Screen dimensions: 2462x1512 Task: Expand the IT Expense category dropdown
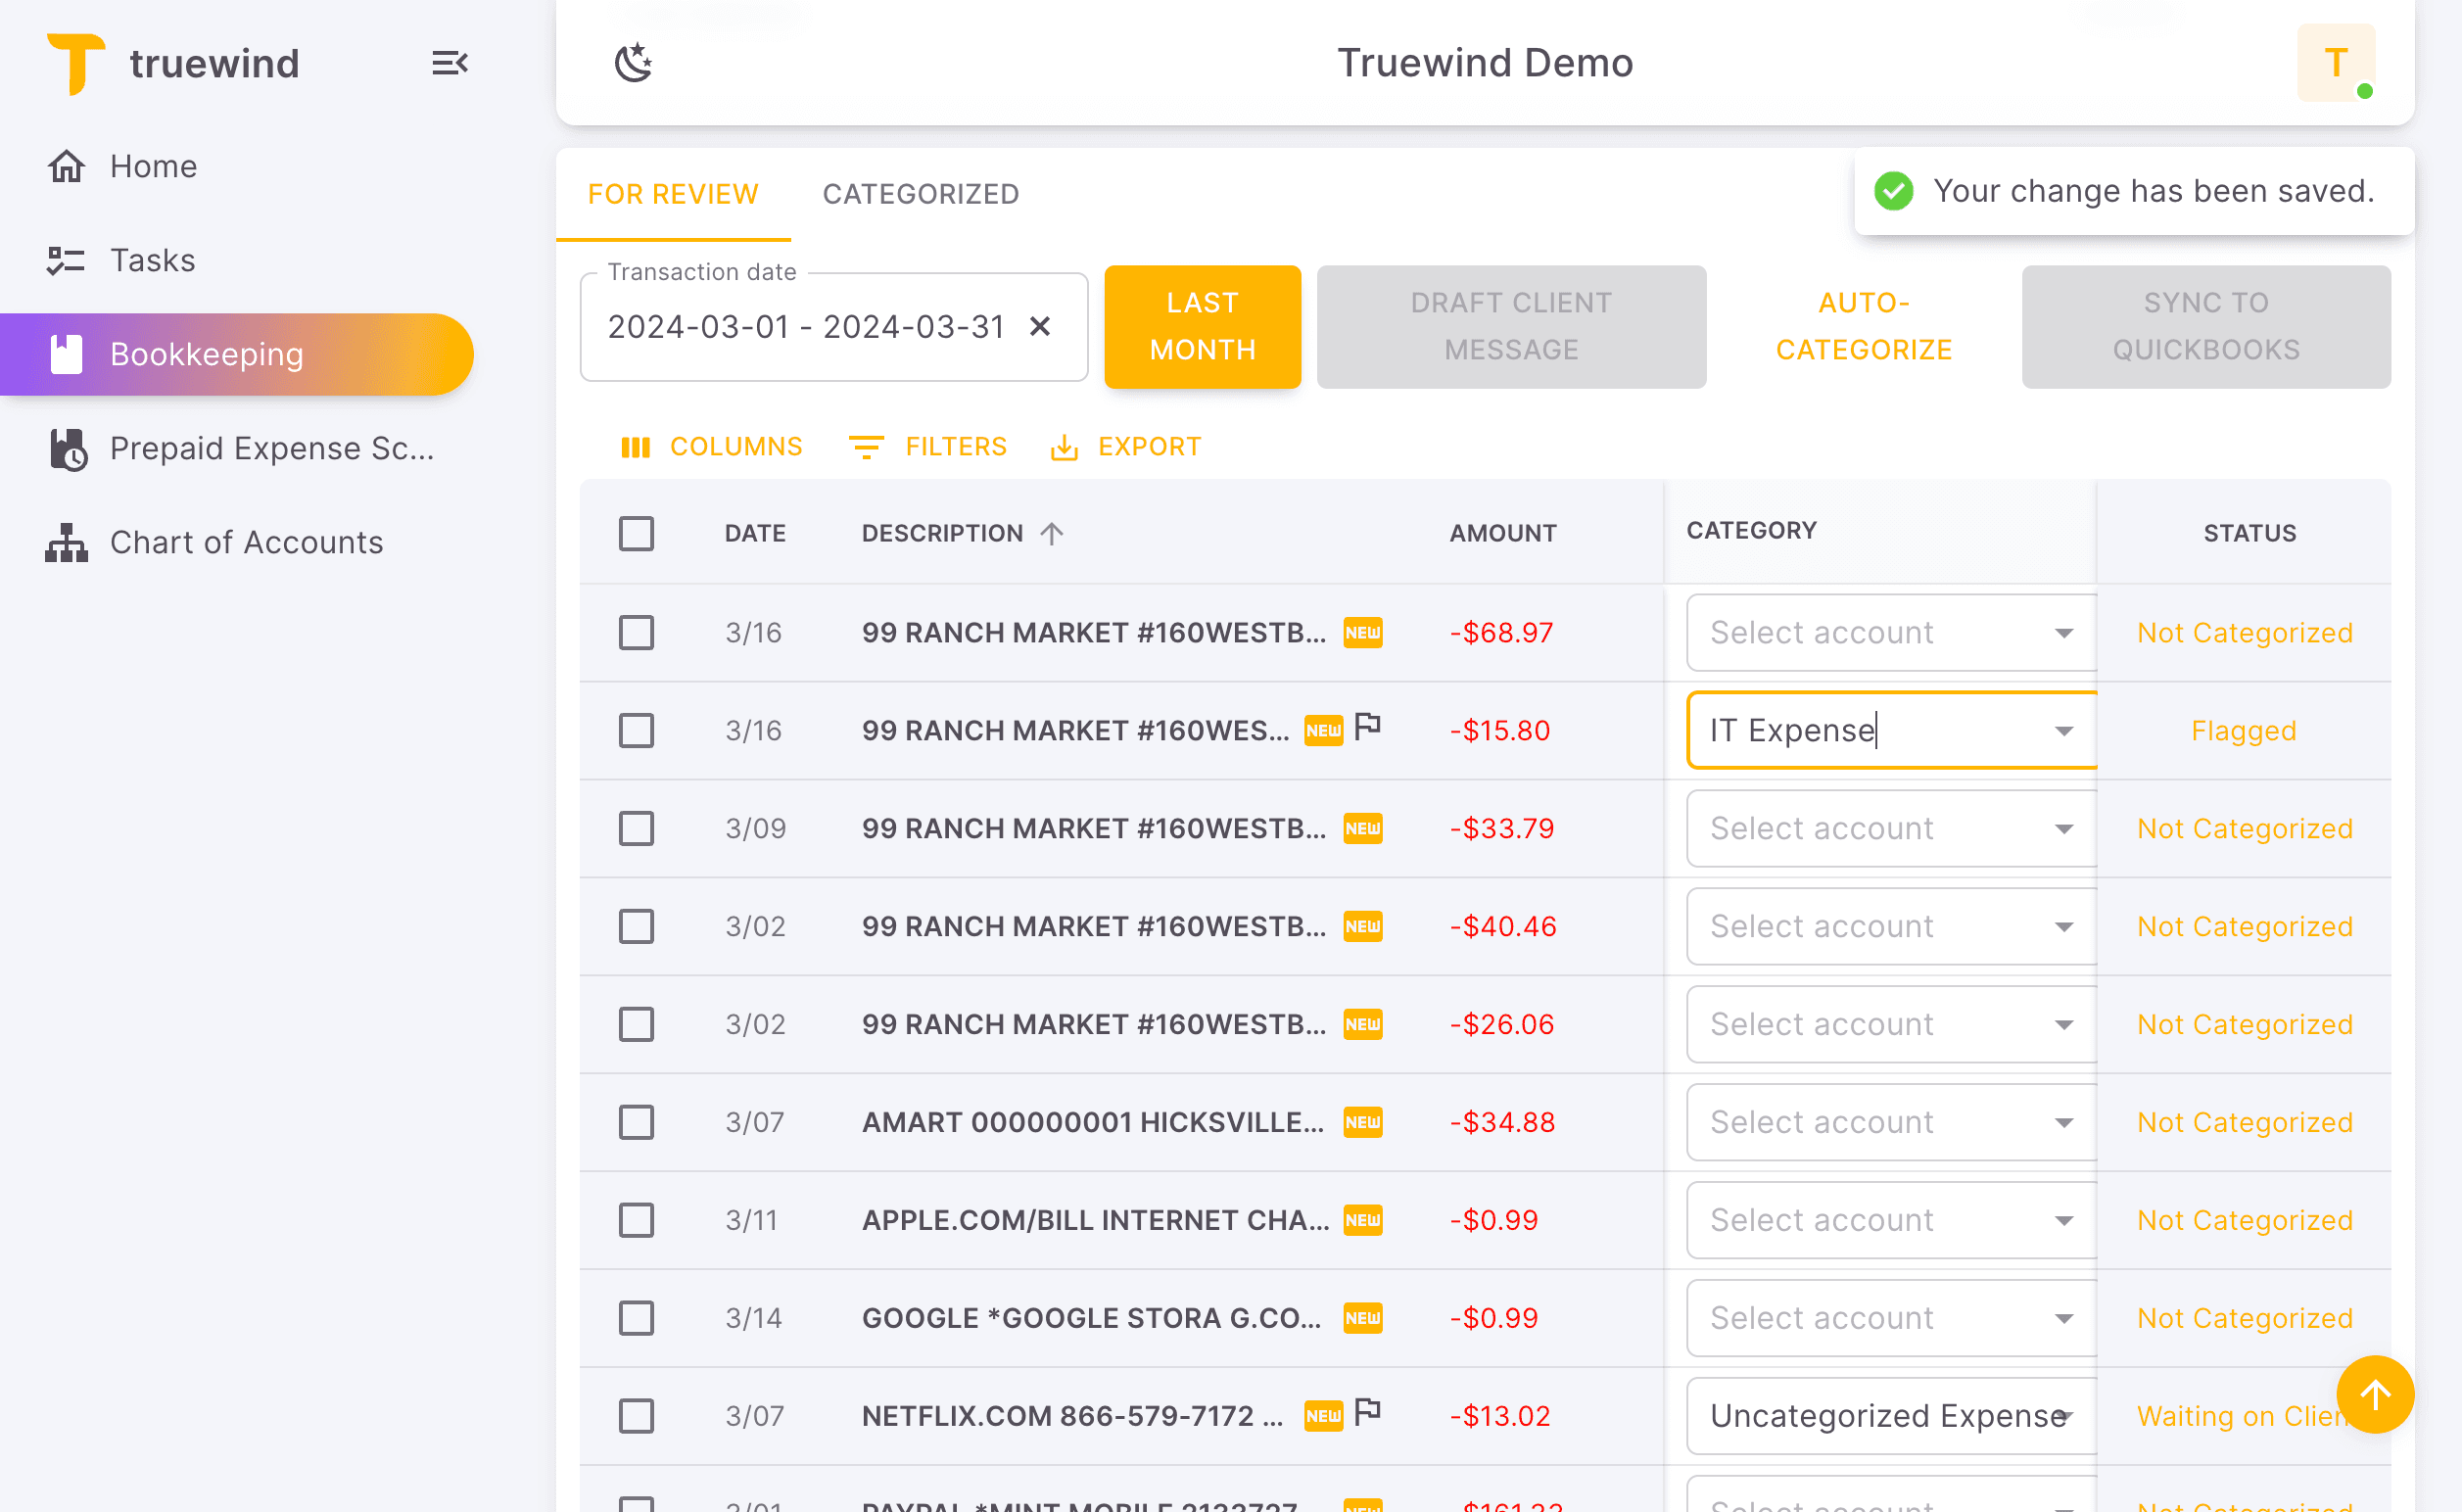tap(2065, 730)
